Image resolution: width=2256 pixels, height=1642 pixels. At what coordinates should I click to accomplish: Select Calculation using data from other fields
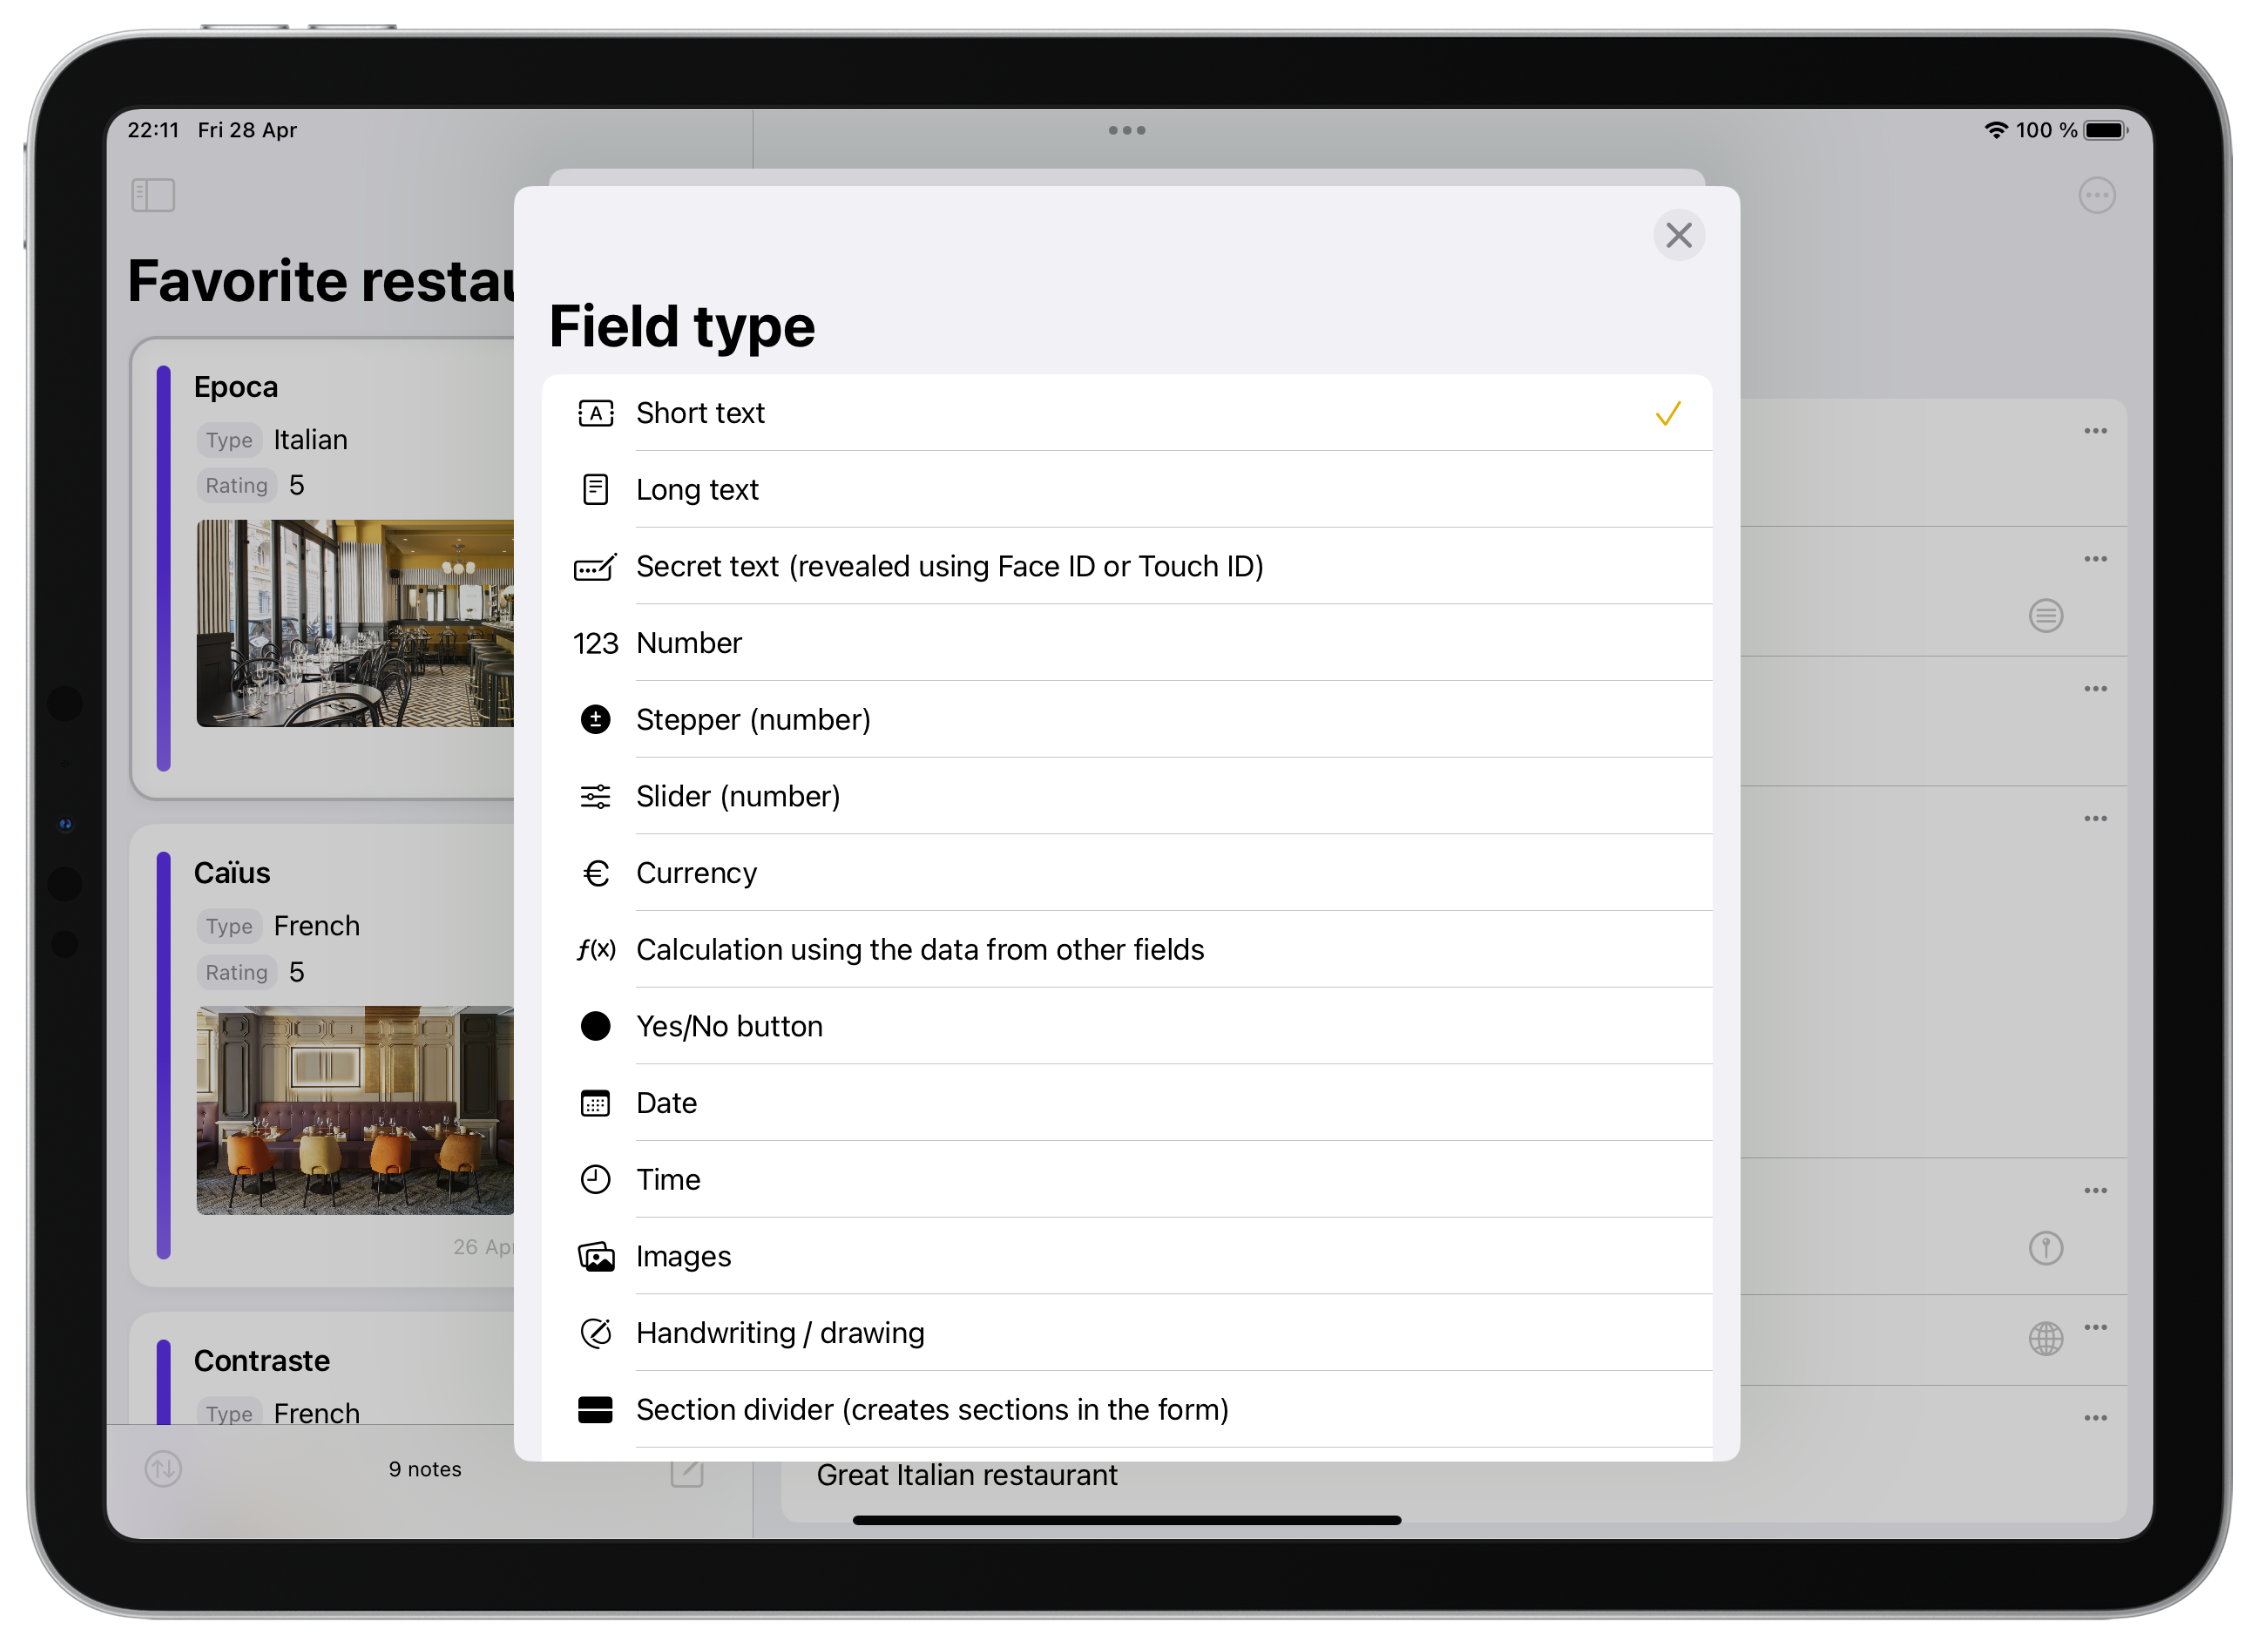1126,950
